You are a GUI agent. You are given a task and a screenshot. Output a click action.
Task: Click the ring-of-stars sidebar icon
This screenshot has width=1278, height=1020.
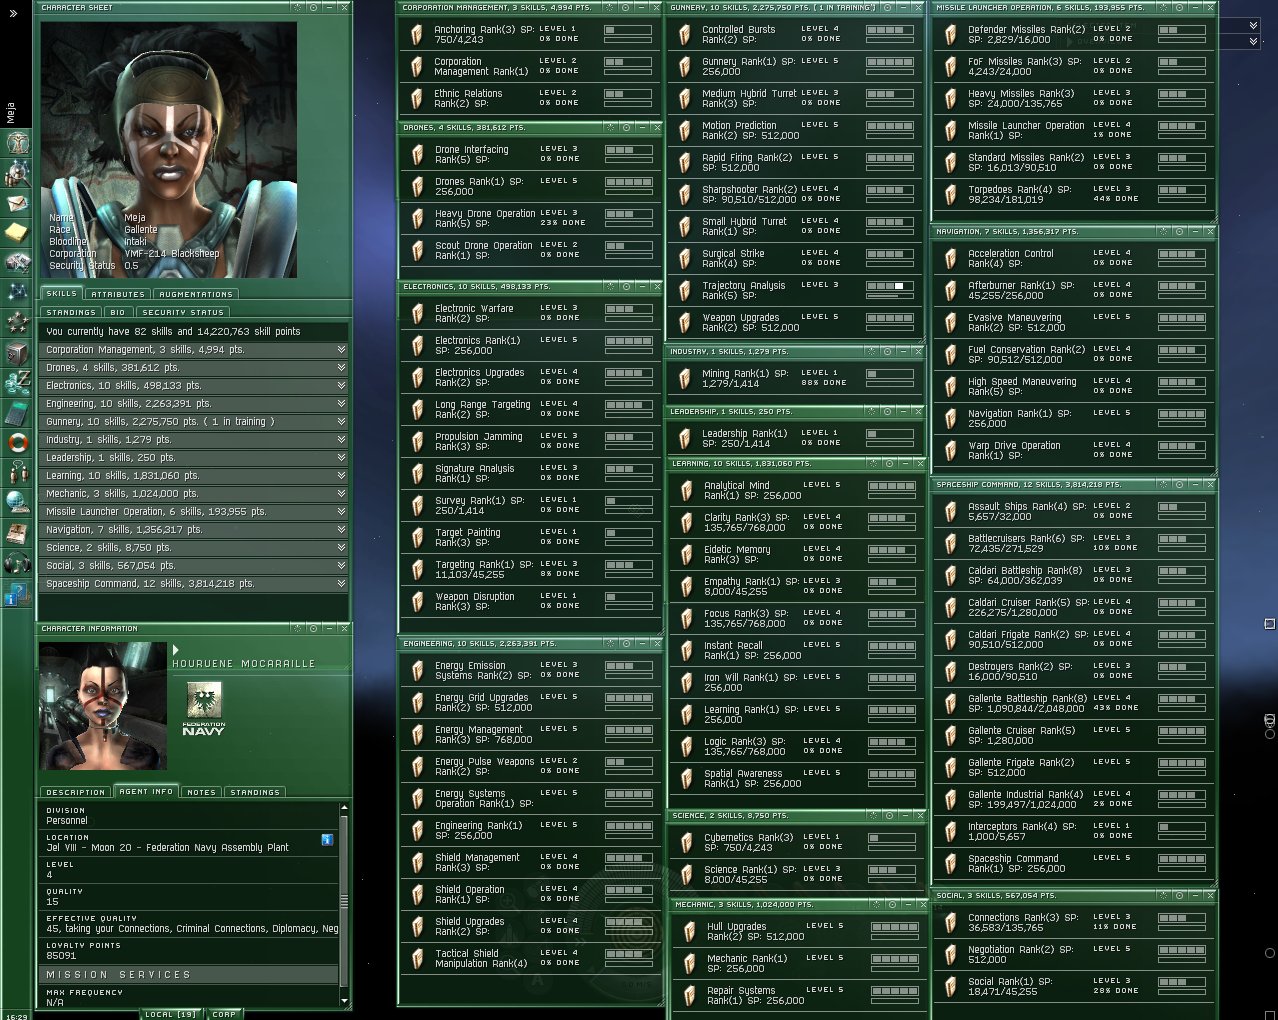click(x=17, y=323)
